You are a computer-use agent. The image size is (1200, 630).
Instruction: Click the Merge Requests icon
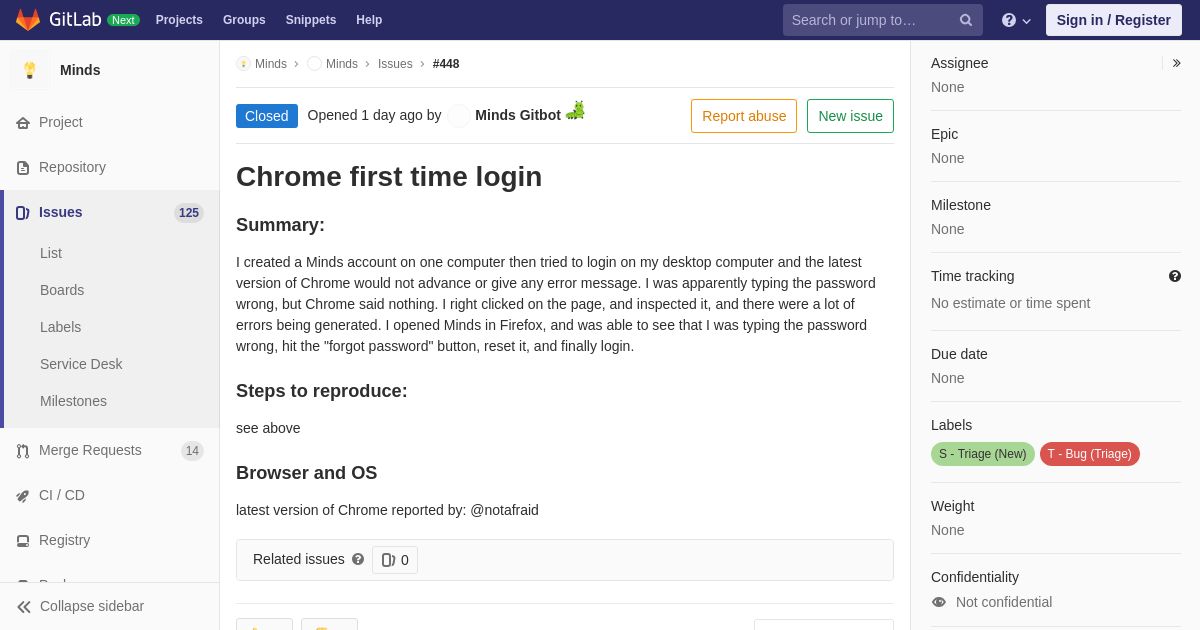[23, 451]
